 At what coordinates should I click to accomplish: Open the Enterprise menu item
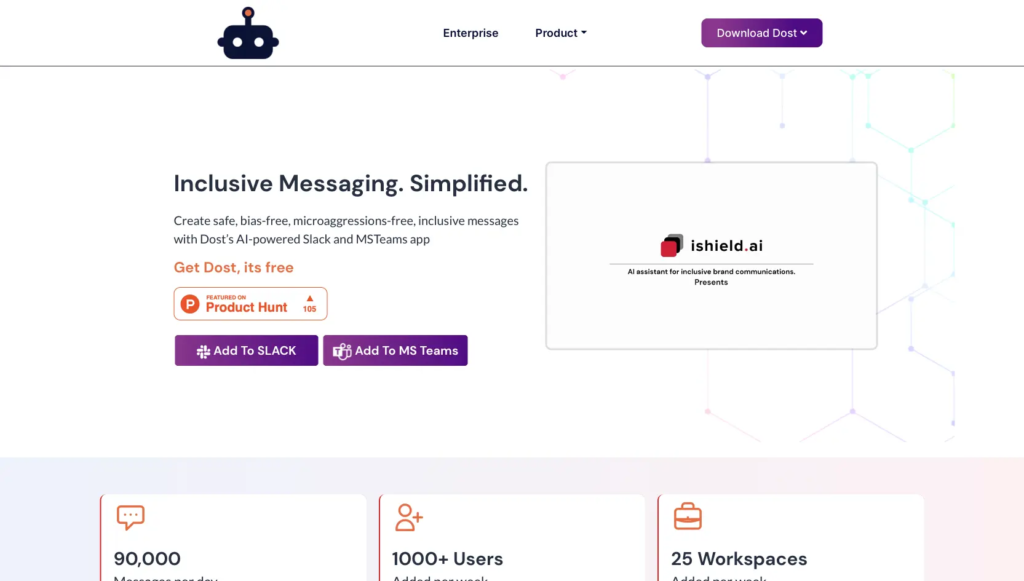470,33
